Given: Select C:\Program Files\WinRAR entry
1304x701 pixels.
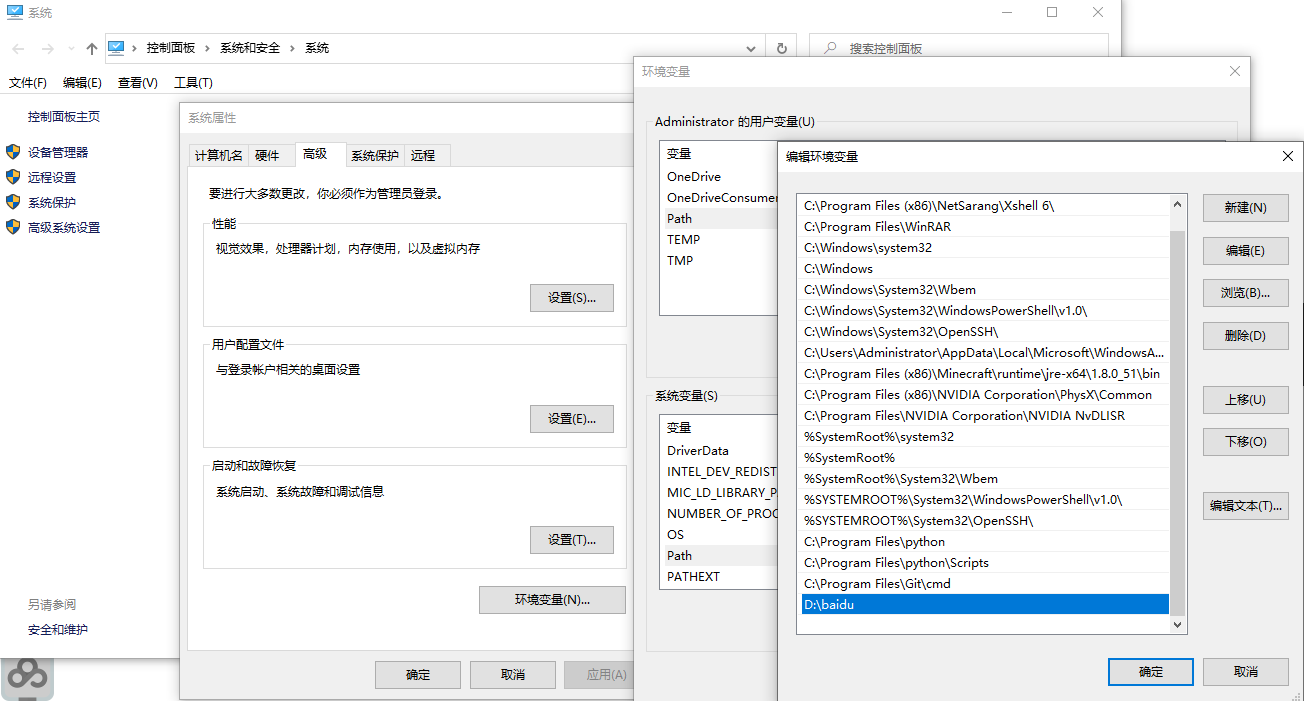Looking at the screenshot, I should [x=985, y=226].
